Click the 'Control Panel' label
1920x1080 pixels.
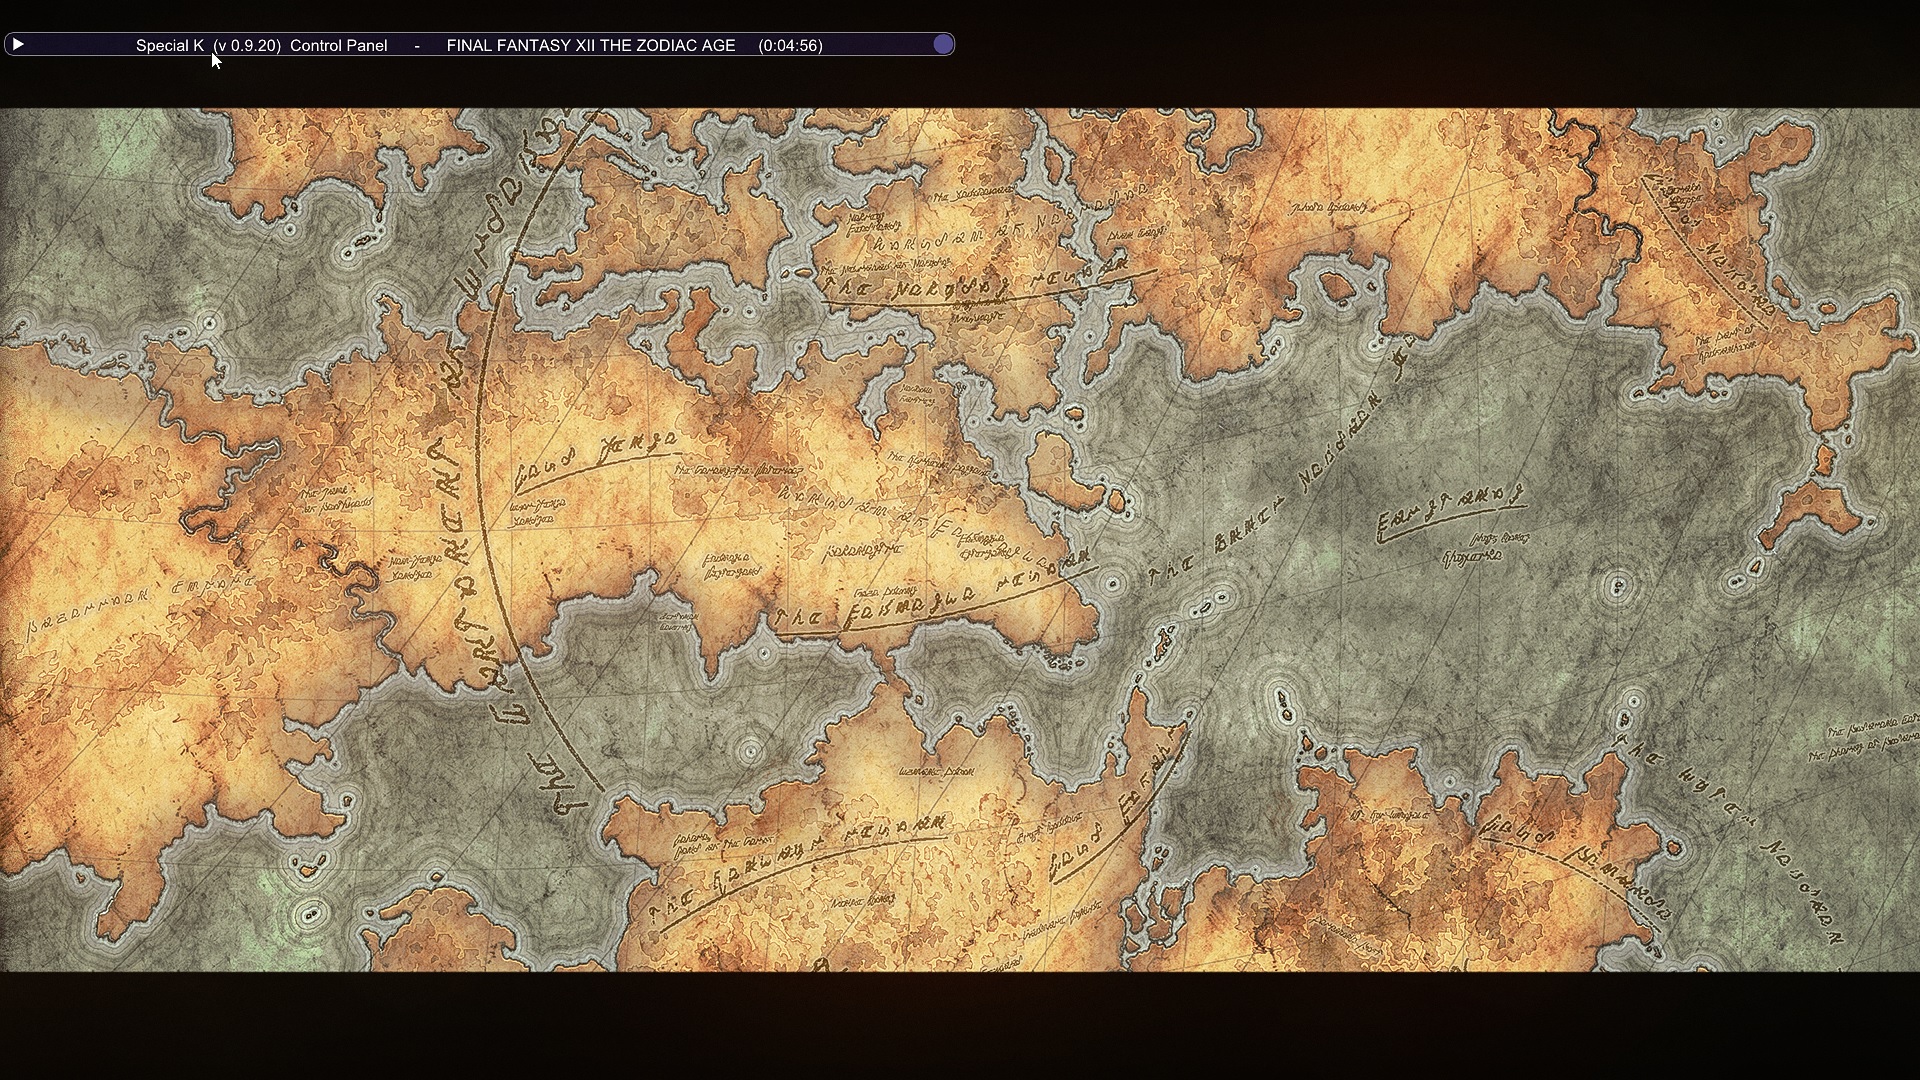pyautogui.click(x=338, y=45)
